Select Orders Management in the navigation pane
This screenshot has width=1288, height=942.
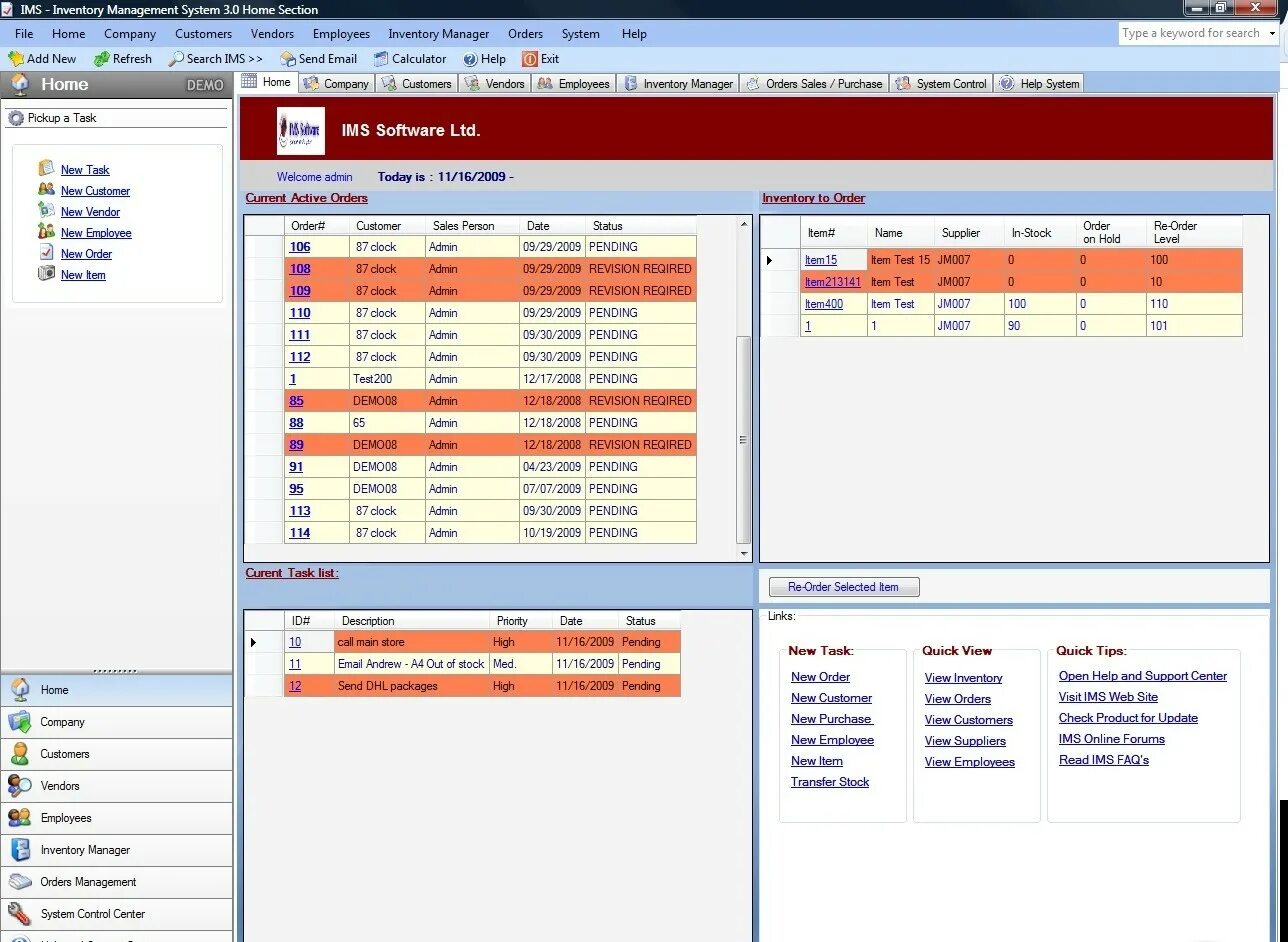click(x=116, y=882)
